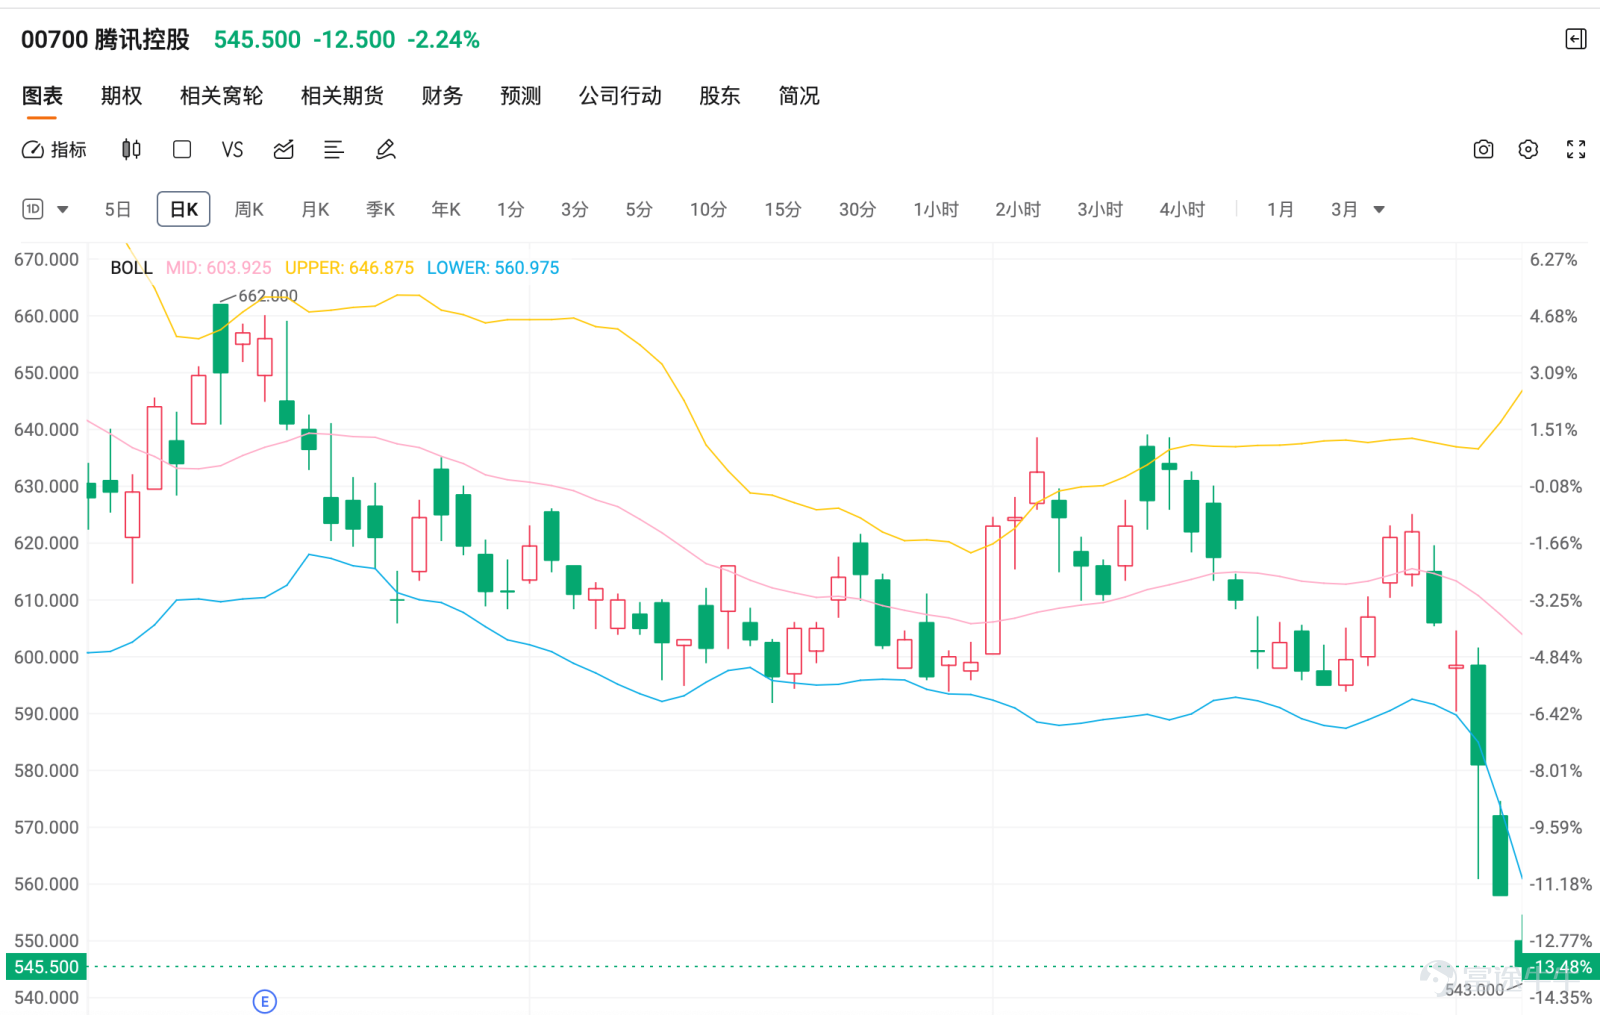Open the 财务 tab

coord(442,96)
